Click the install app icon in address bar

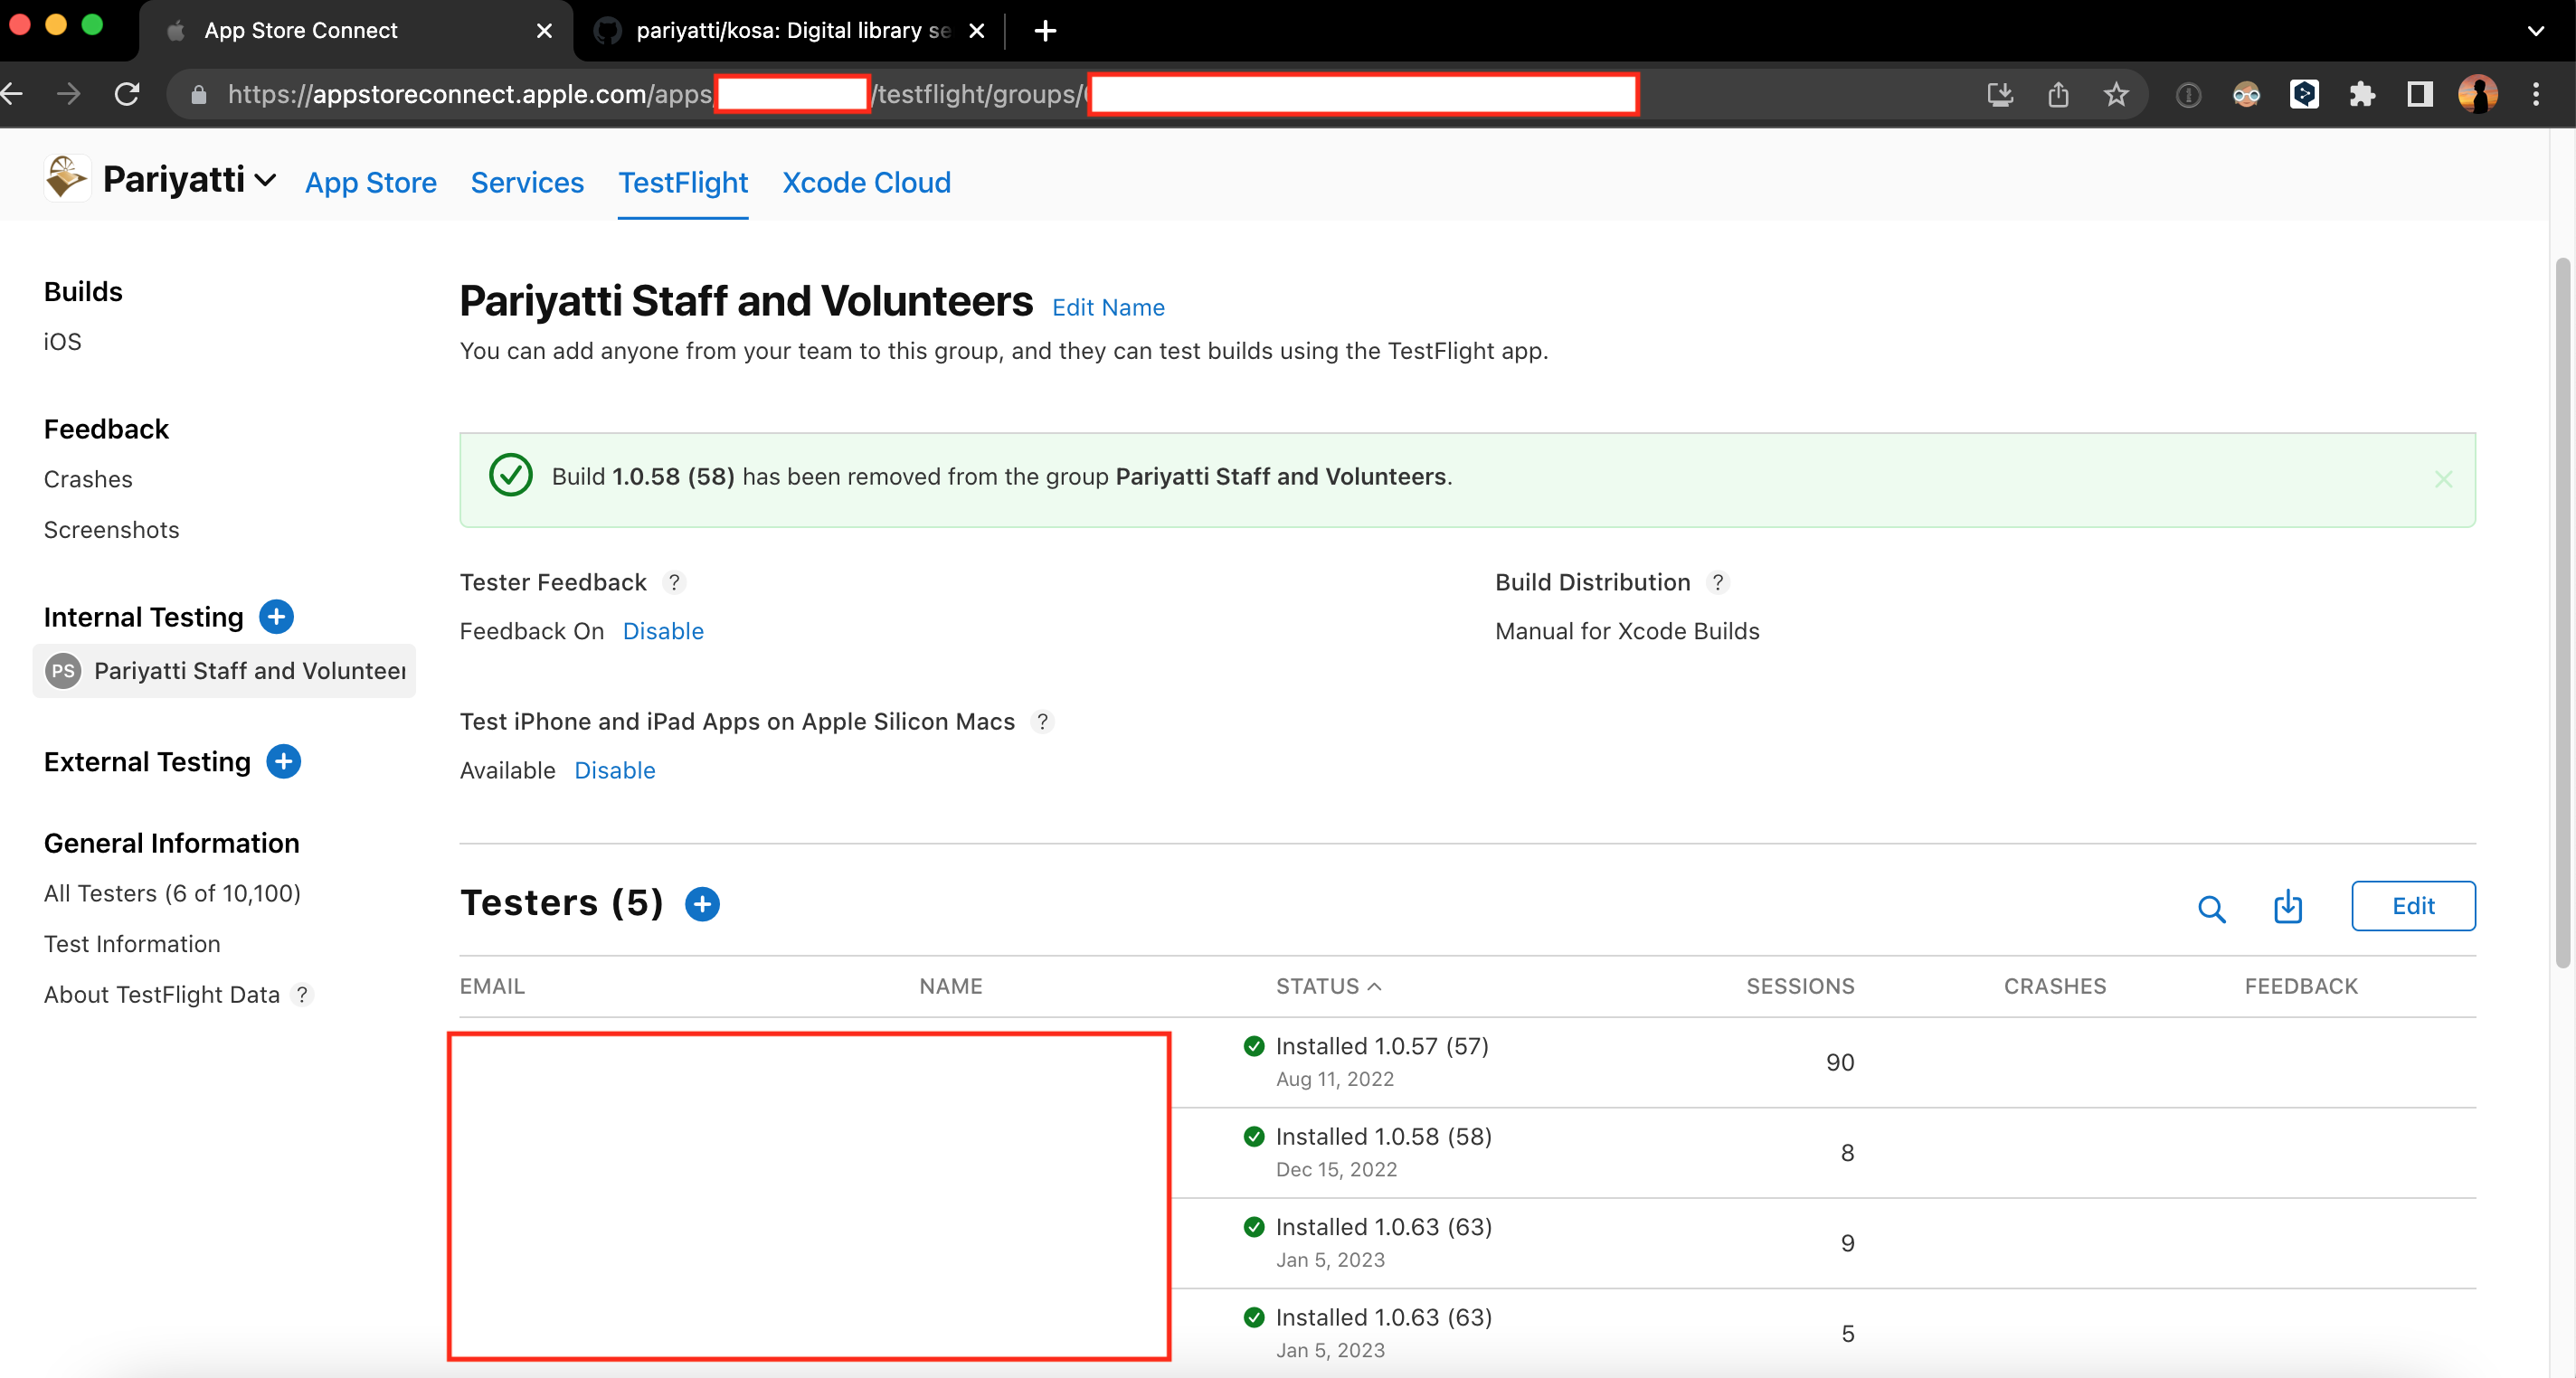[2000, 95]
